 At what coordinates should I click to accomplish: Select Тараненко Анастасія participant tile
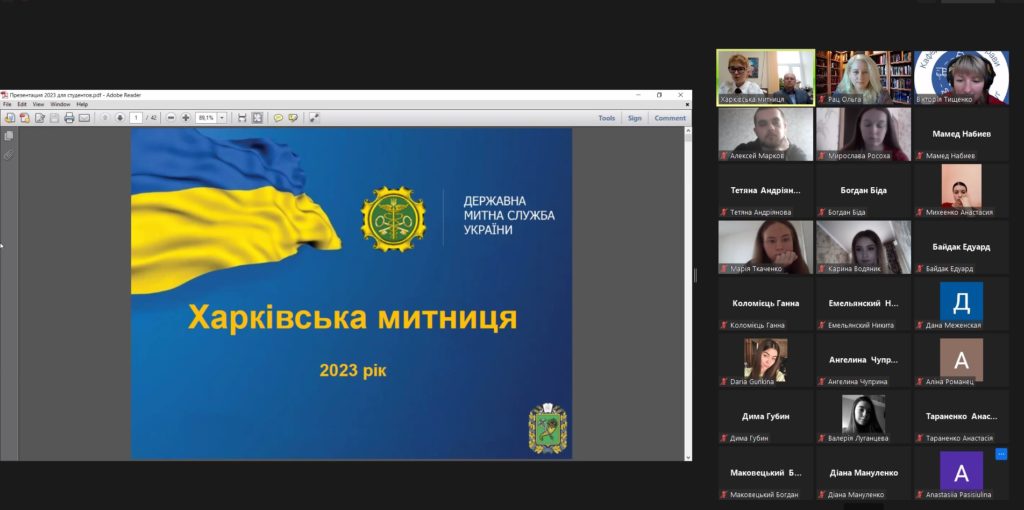click(961, 417)
